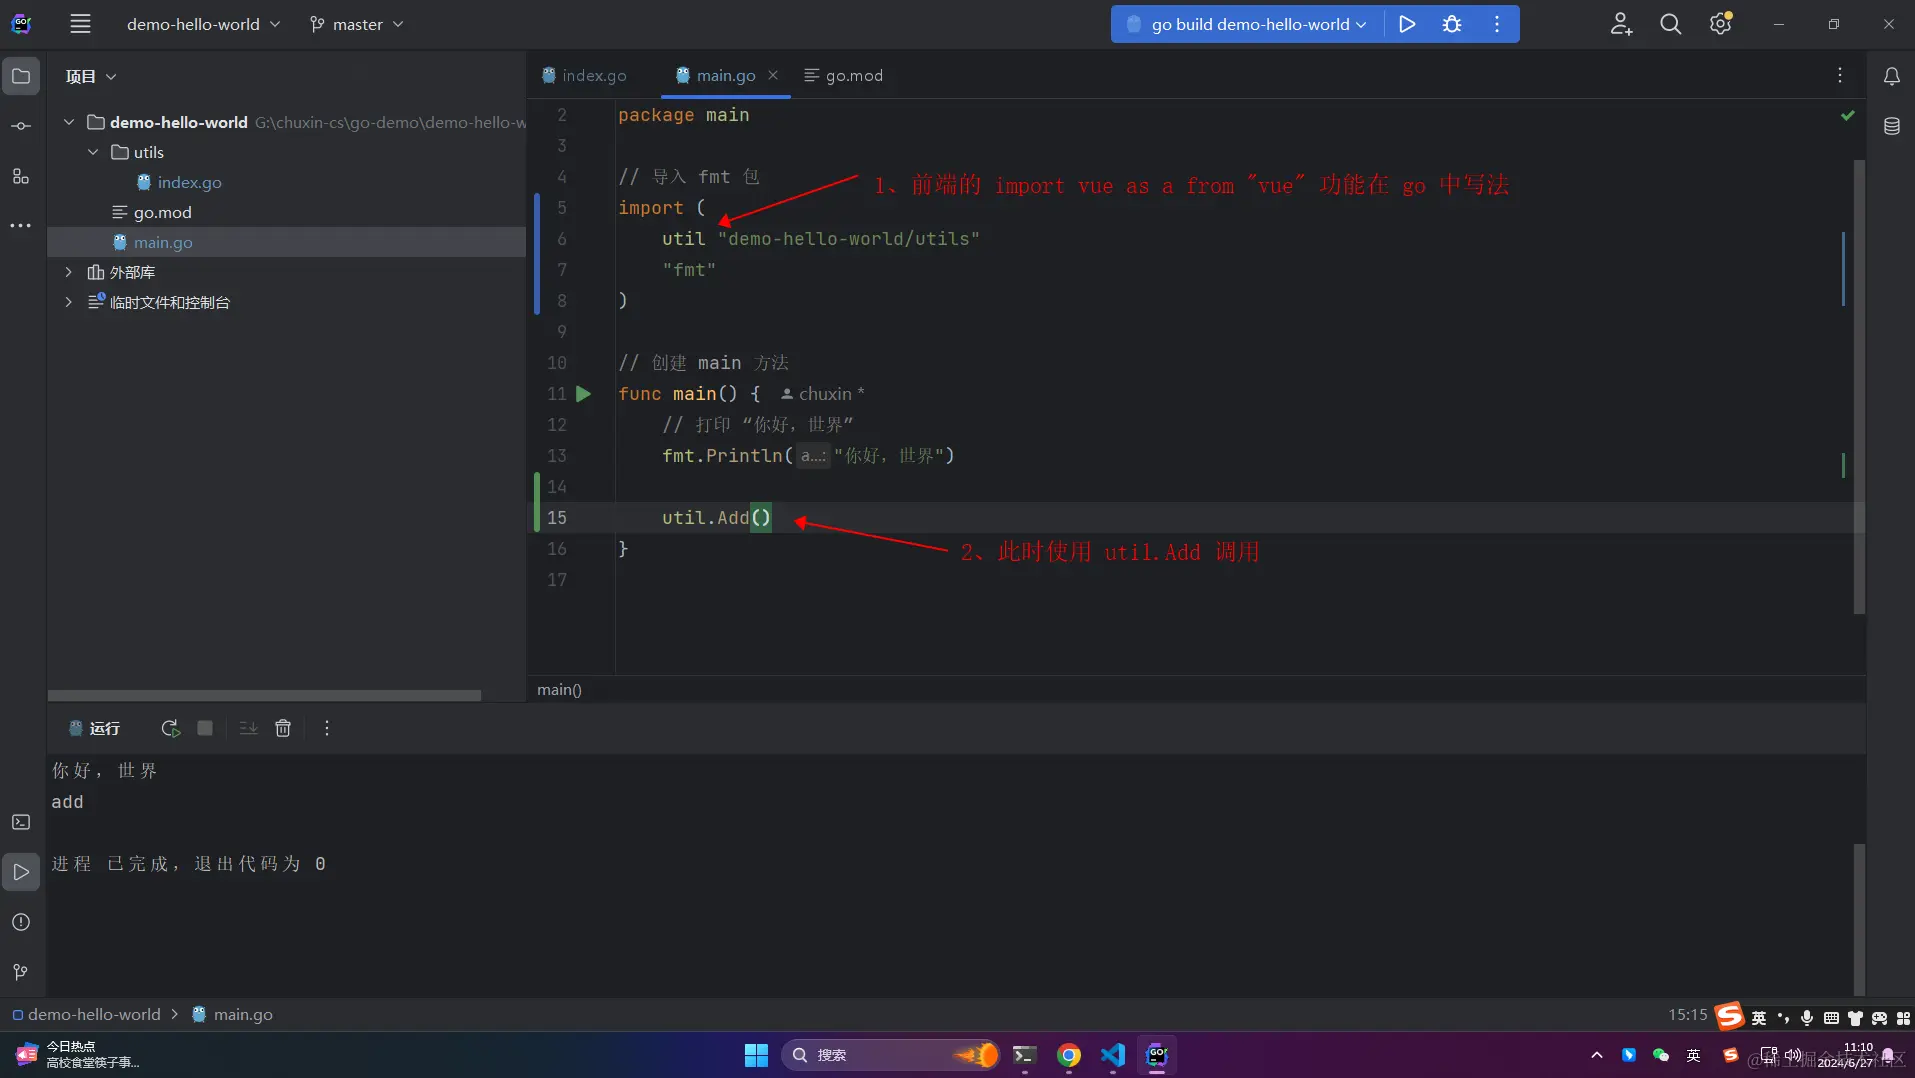The image size is (1915, 1078).
Task: Open editor tabs options menu
Action: click(1839, 76)
